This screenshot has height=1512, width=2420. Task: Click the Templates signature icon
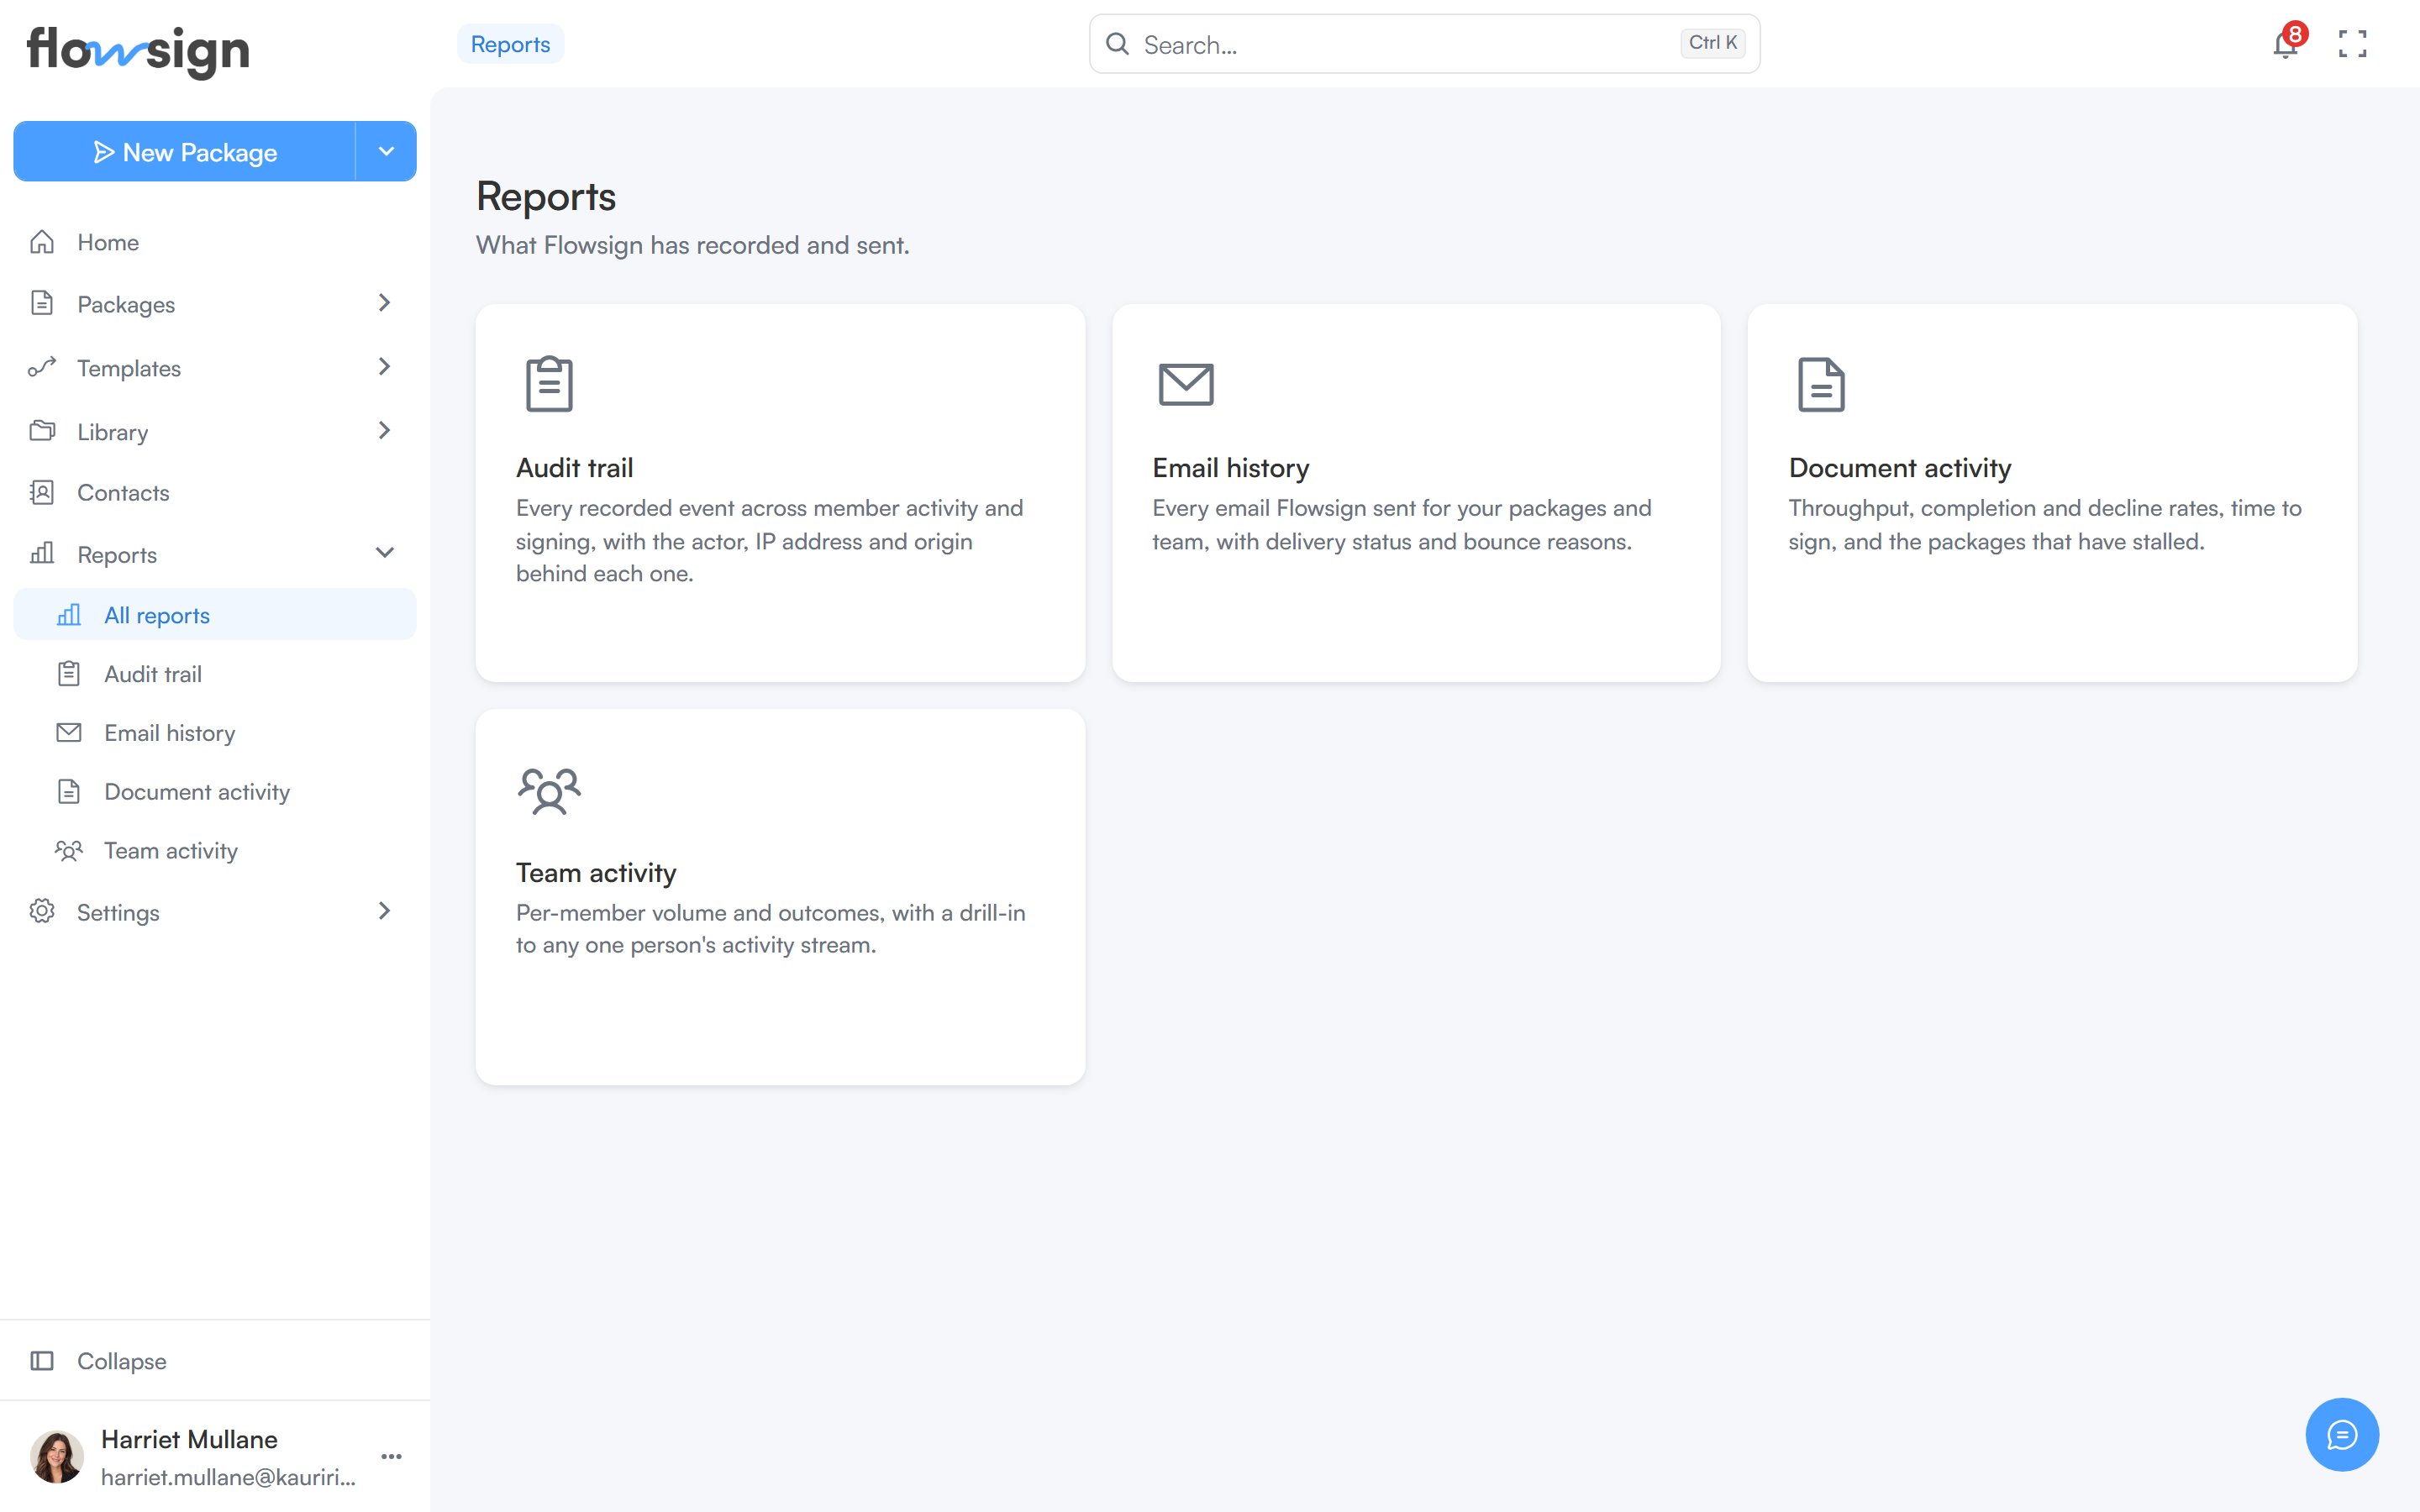(x=42, y=367)
